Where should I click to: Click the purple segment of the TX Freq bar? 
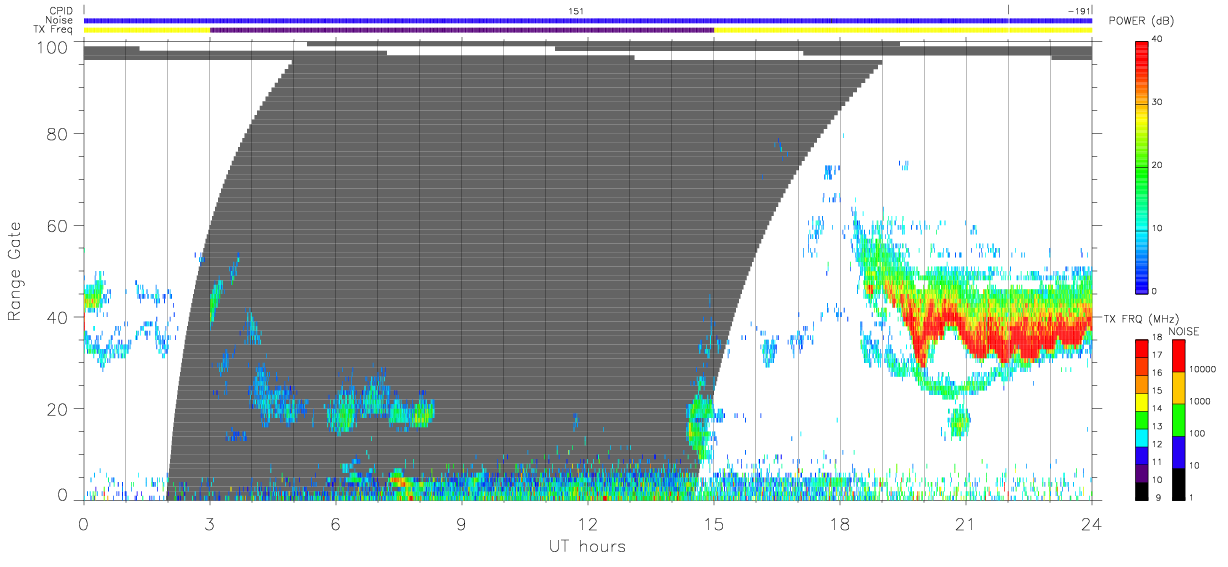(462, 30)
